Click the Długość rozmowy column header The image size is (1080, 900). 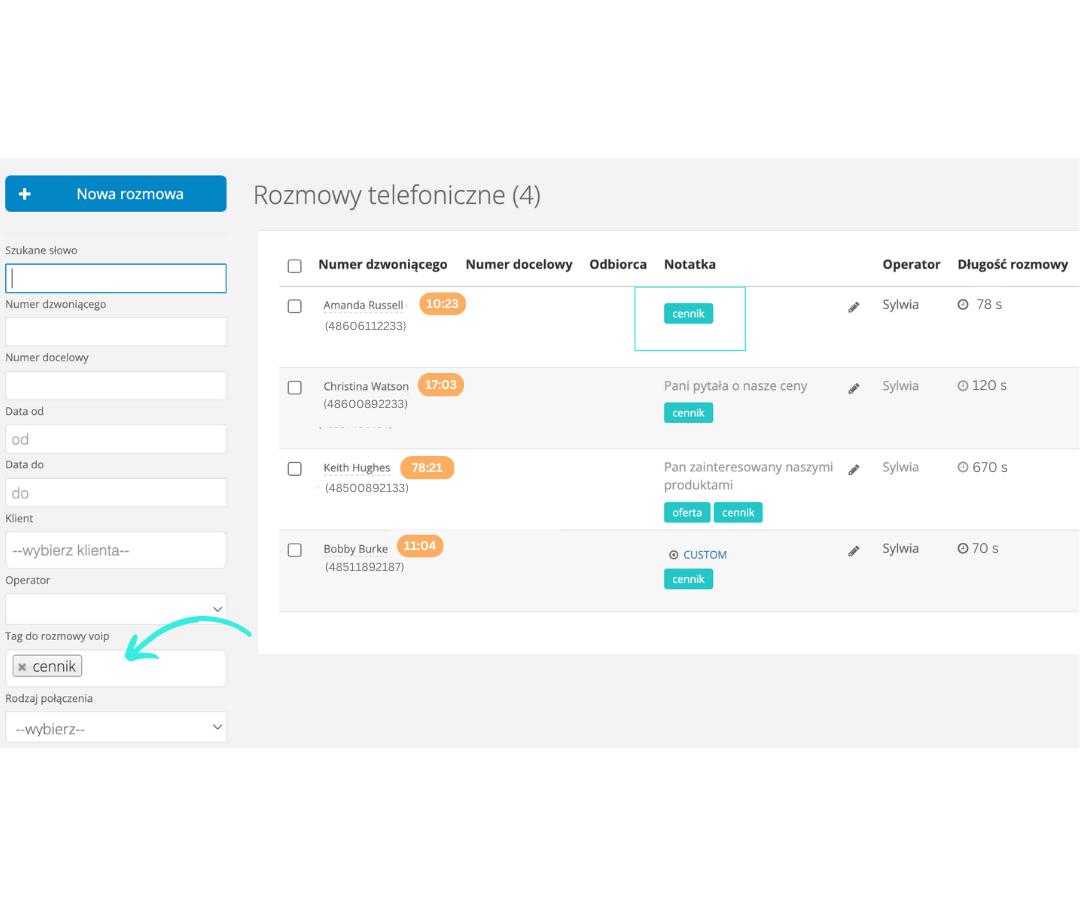pos(1012,265)
